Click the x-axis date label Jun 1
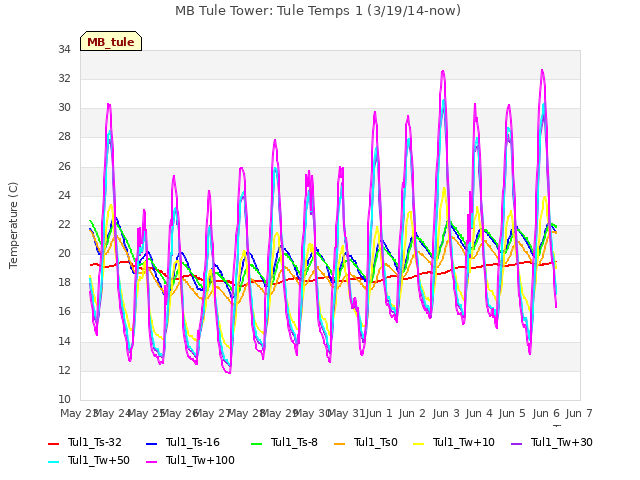The image size is (640, 480). (x=378, y=413)
